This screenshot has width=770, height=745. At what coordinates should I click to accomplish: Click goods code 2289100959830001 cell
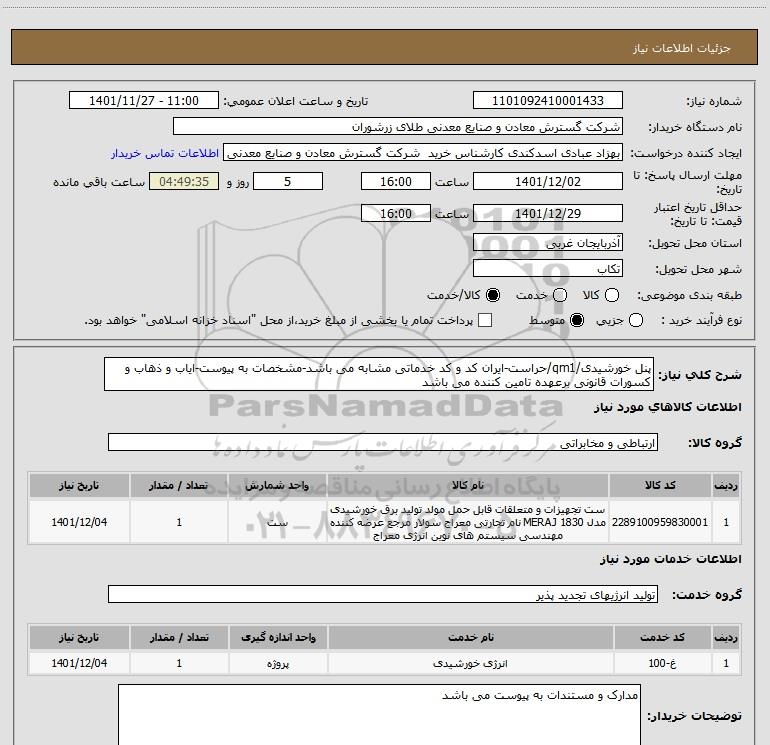[660, 522]
